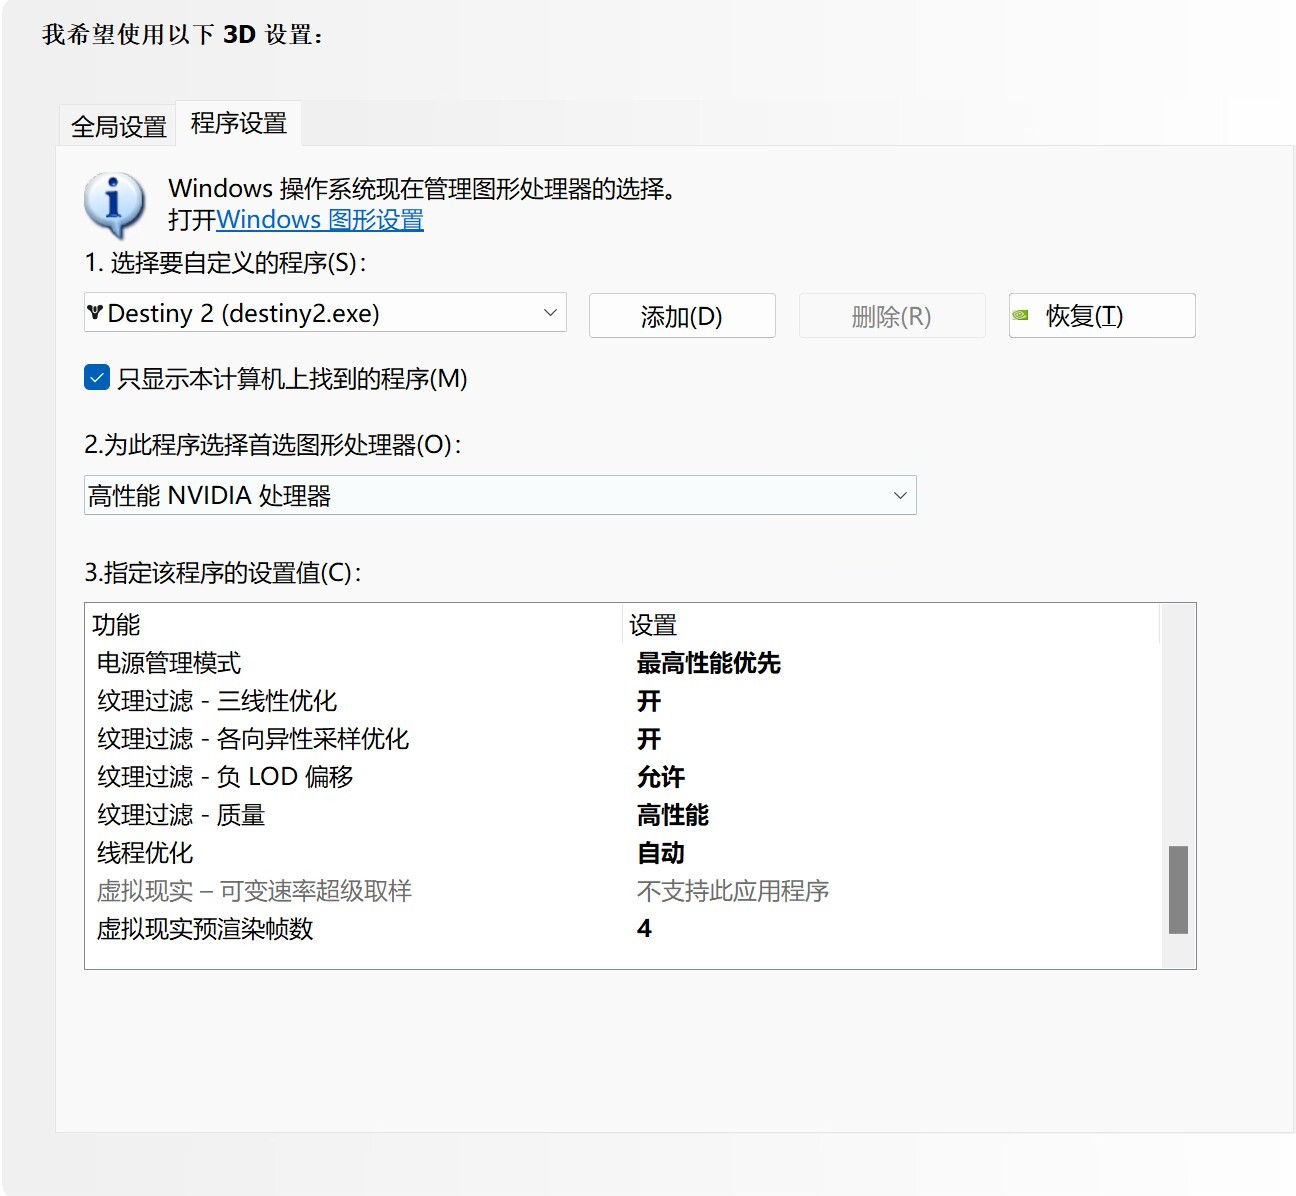Click the 允许 setting value
Screen dimensions: 1296x1196
[x=661, y=777]
